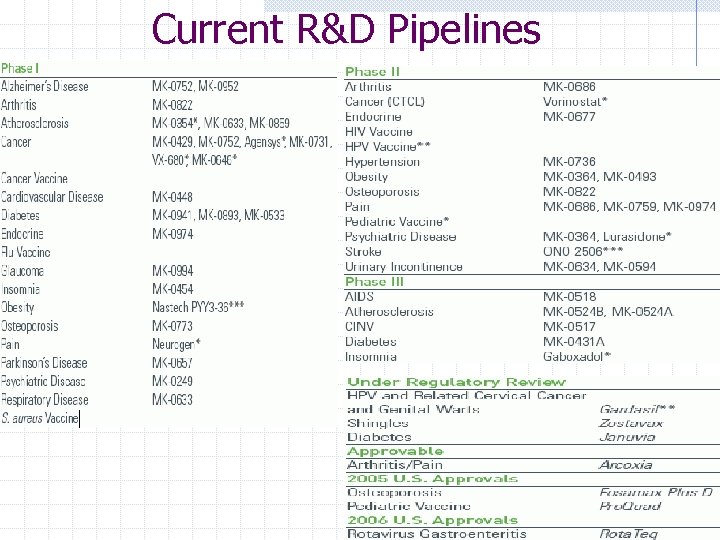Image resolution: width=720 pixels, height=540 pixels.
Task: Select the 'Fosamax Plus D' product name
Action: (656, 492)
